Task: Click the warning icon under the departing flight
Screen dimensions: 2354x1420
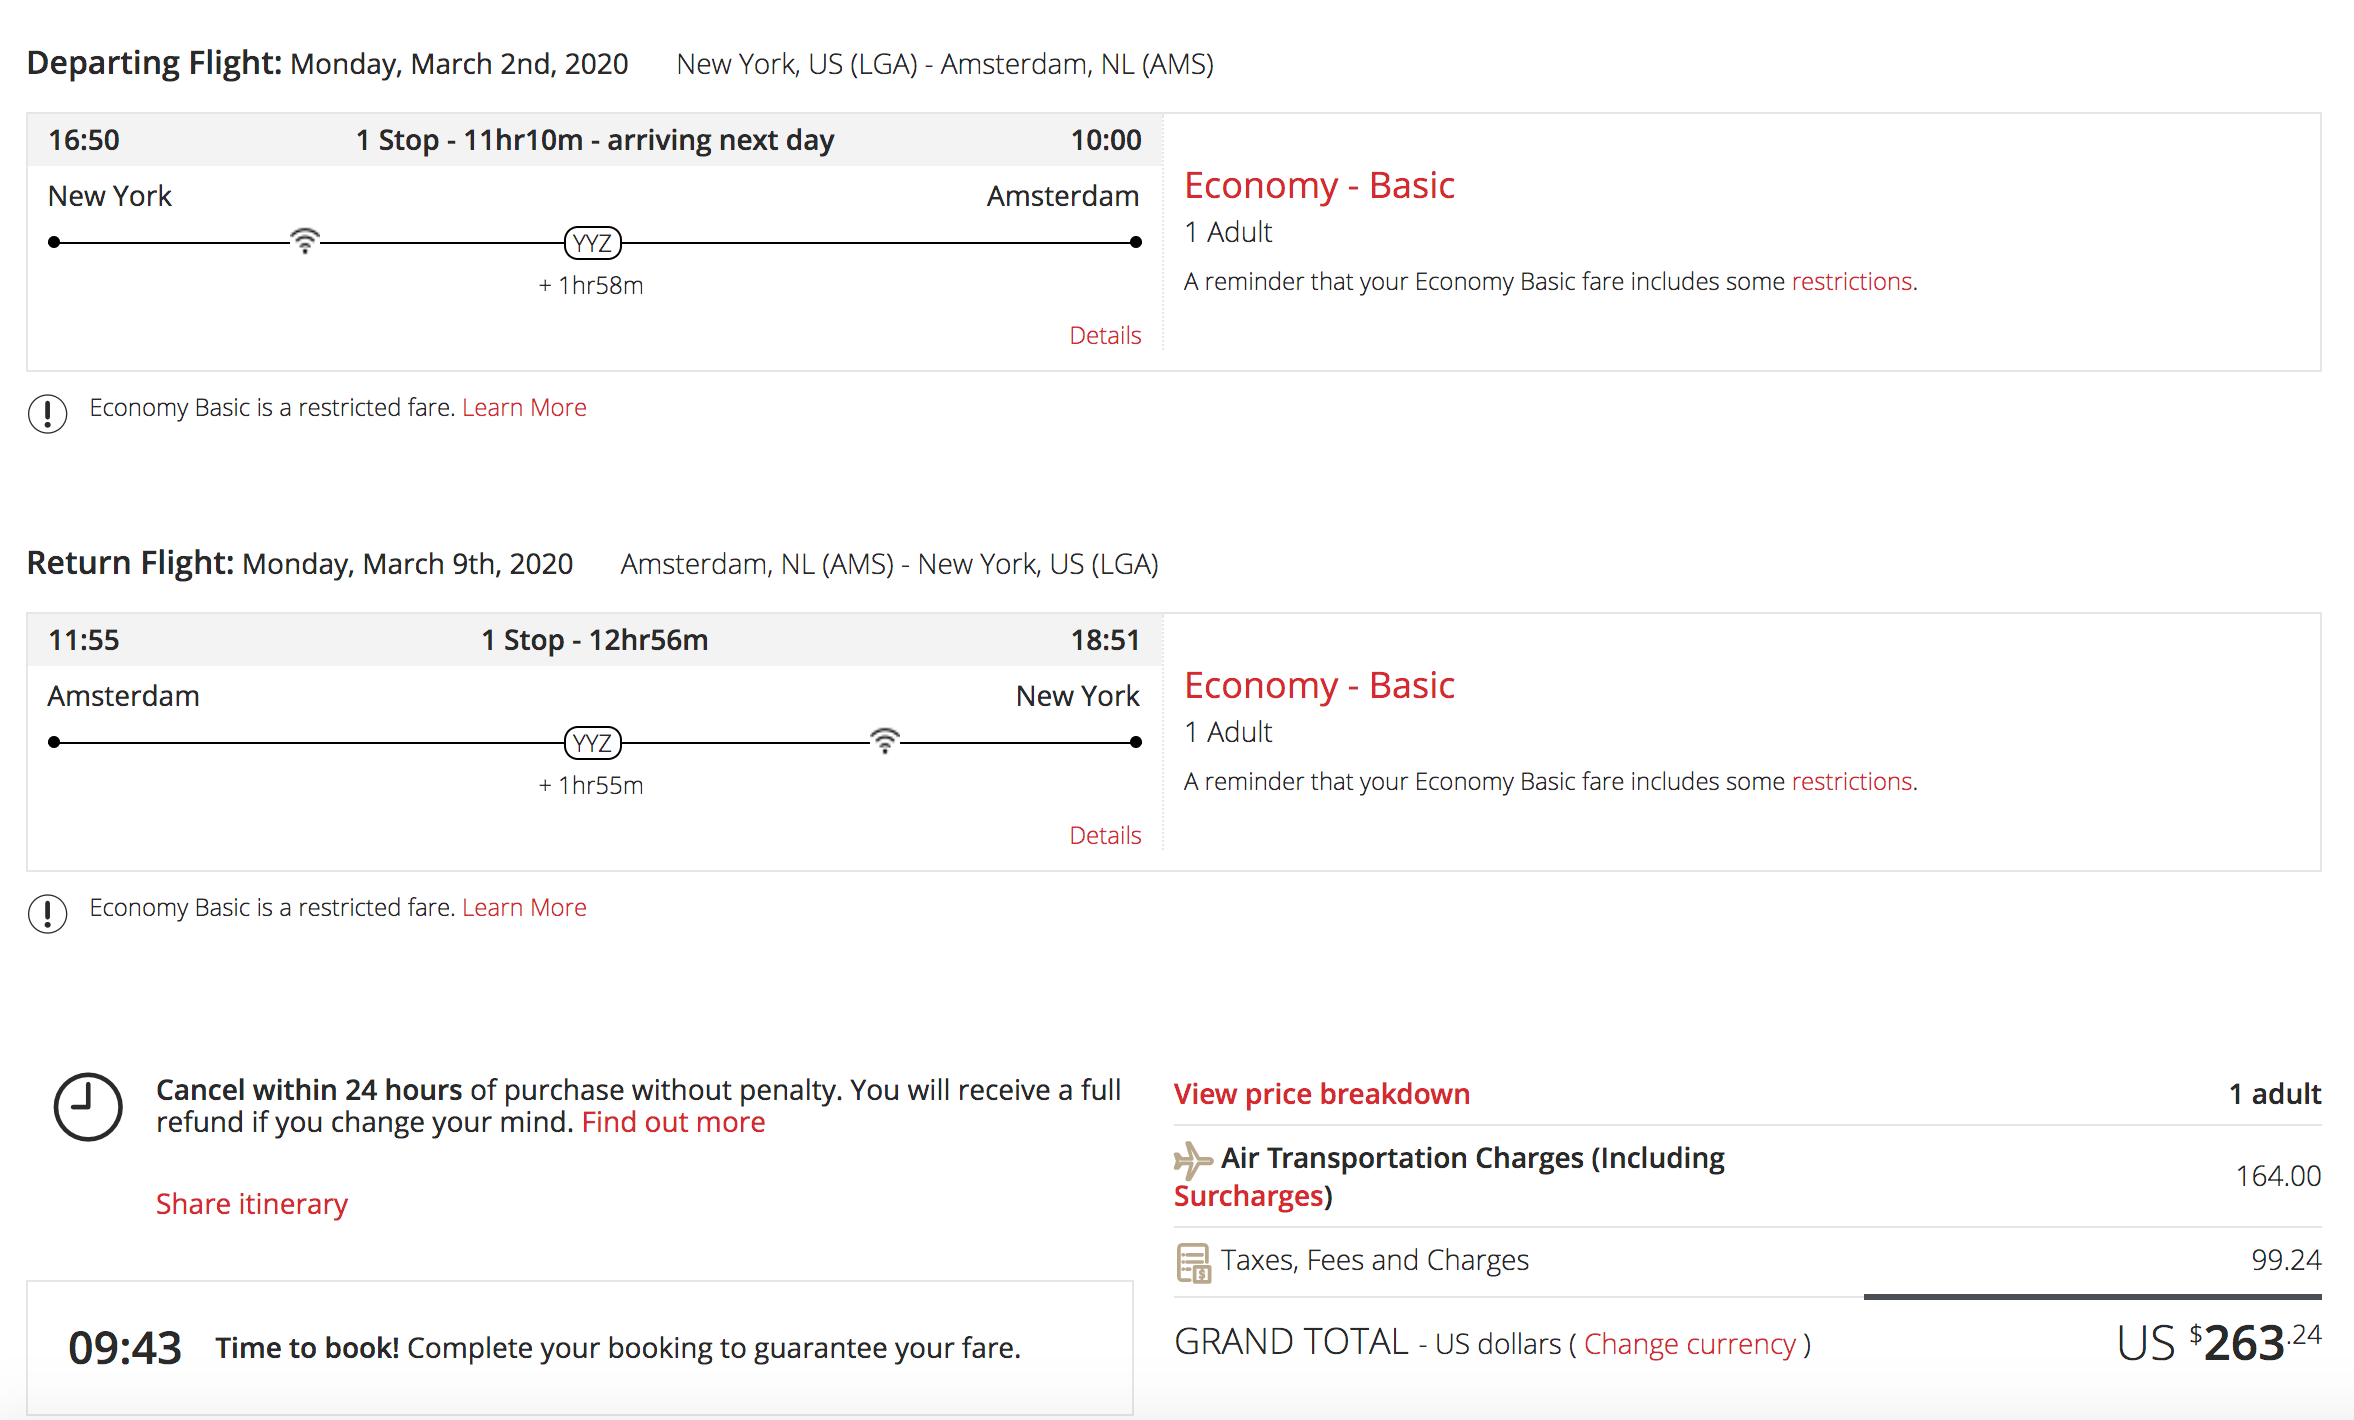Action: 48,412
